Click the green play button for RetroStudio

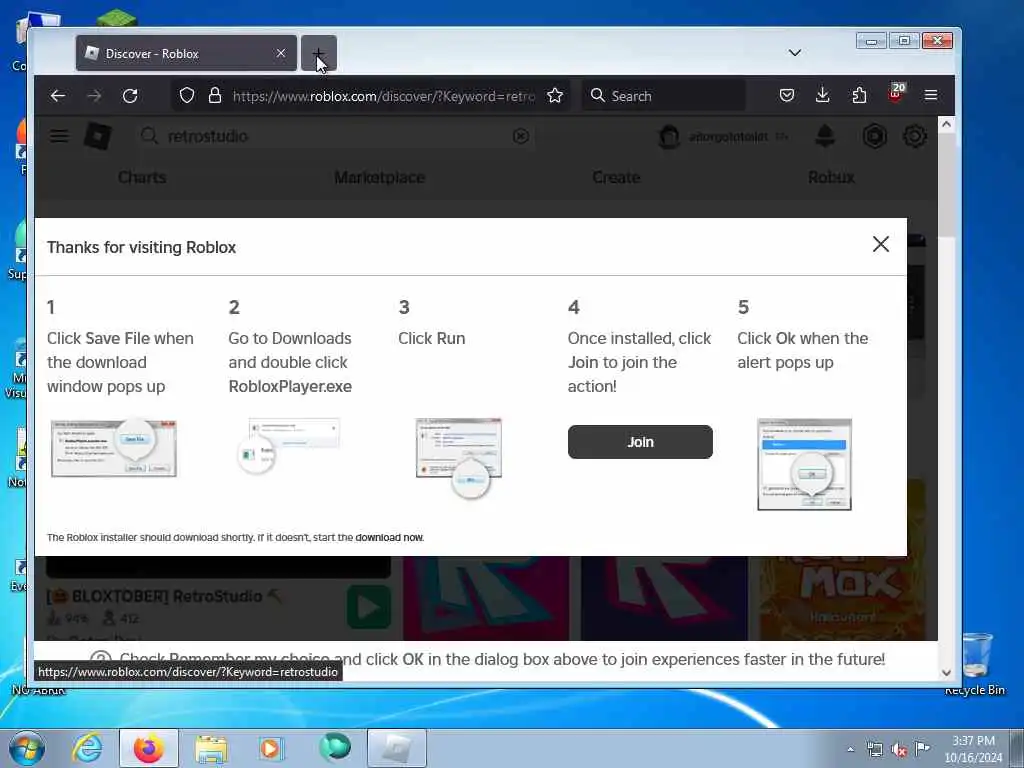[x=369, y=607]
